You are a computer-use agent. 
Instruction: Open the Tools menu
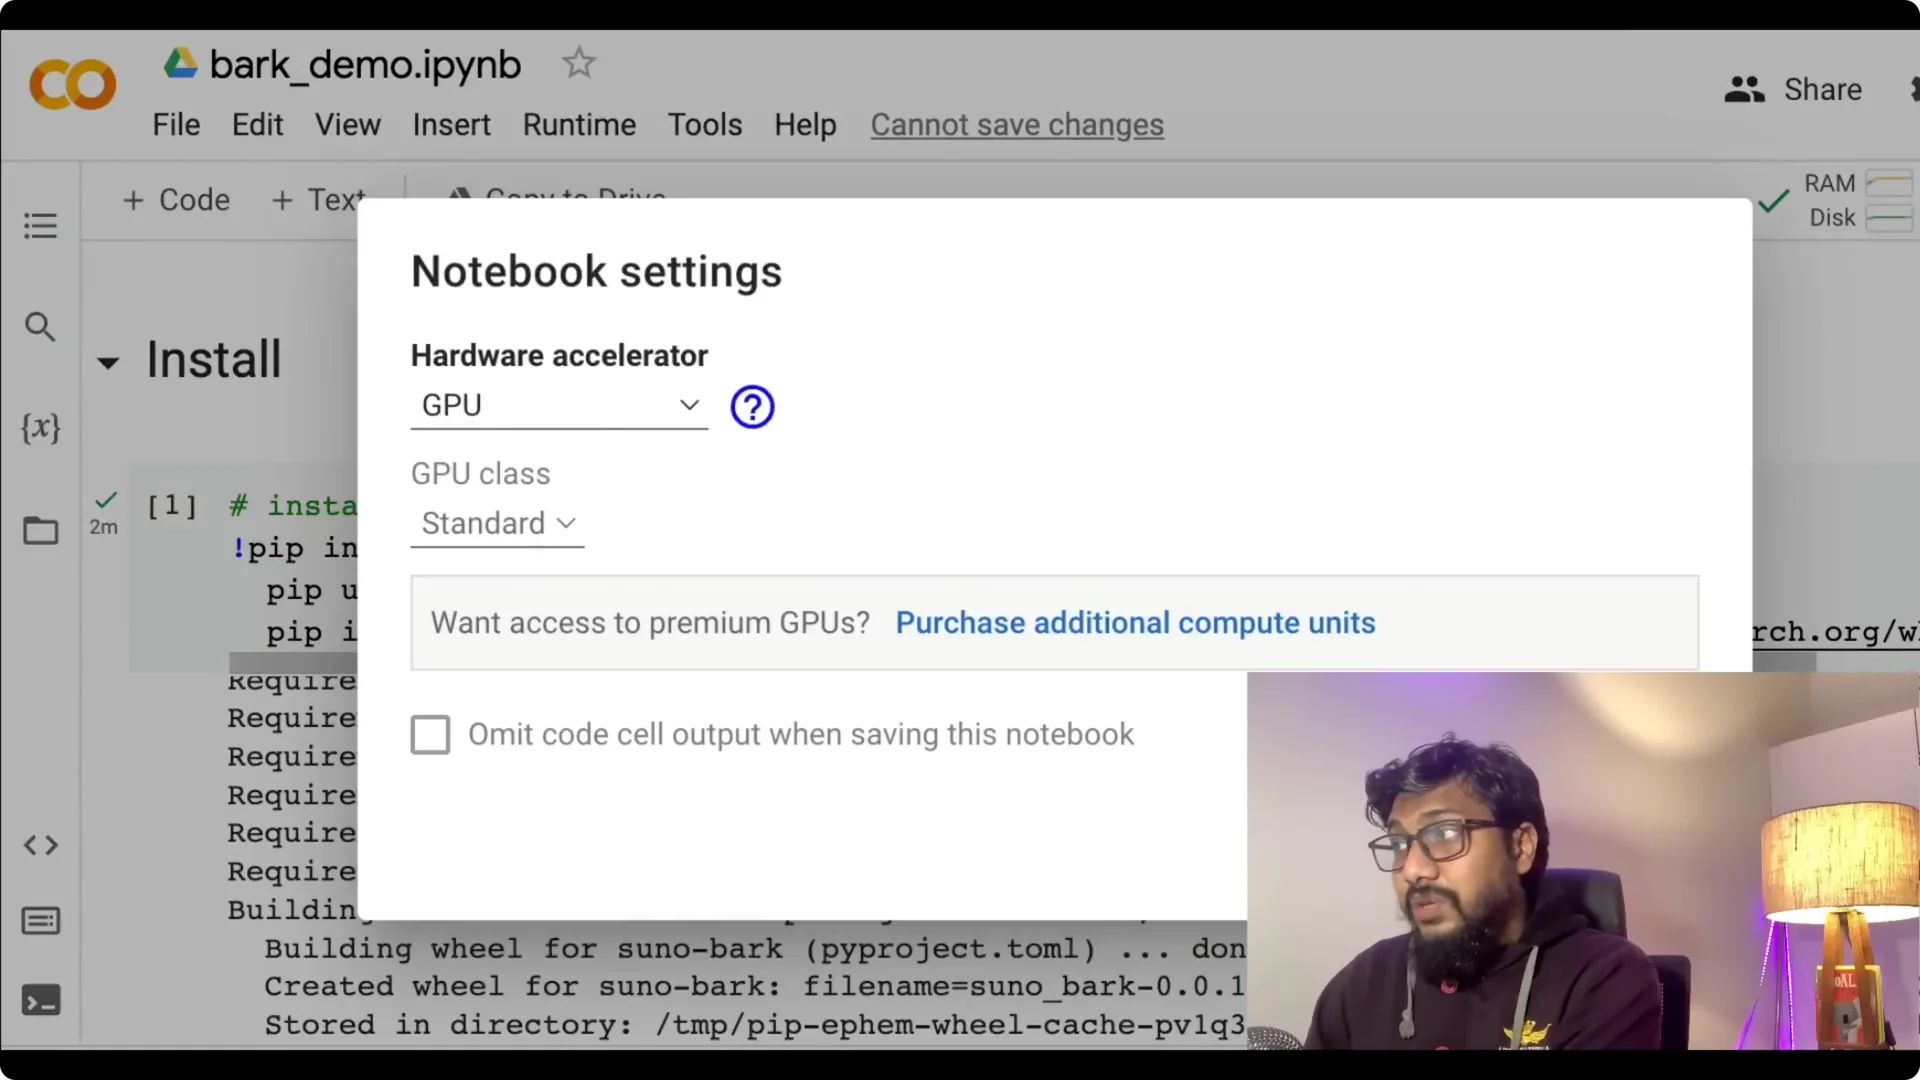tap(704, 124)
